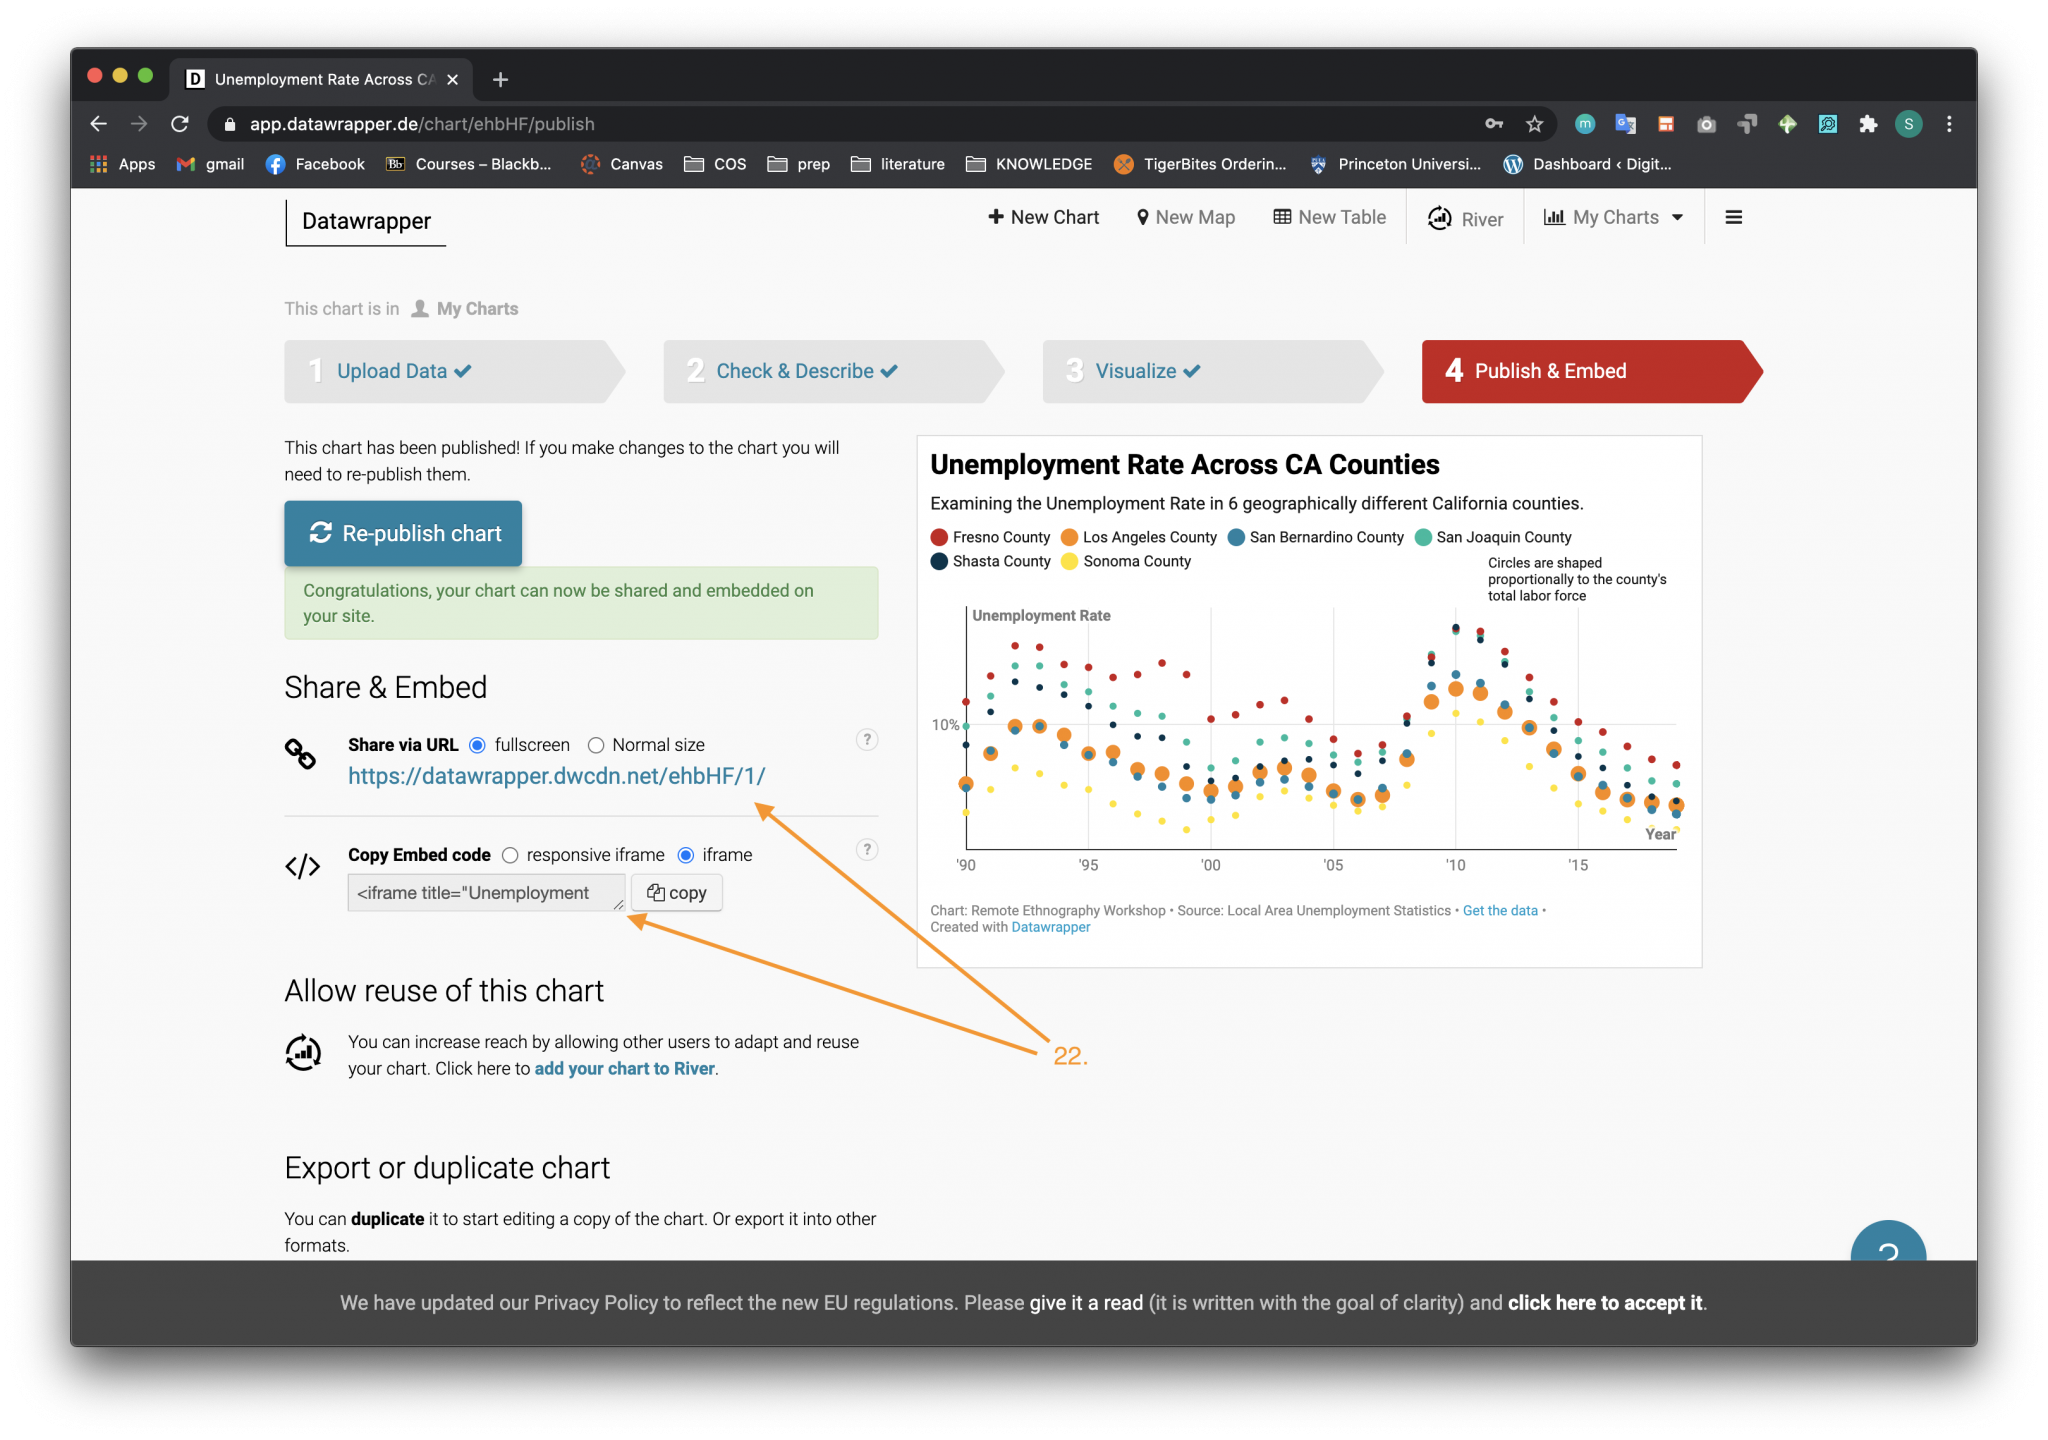Click the River reuse icon in header
This screenshot has height=1440, width=2048.
tap(1439, 218)
